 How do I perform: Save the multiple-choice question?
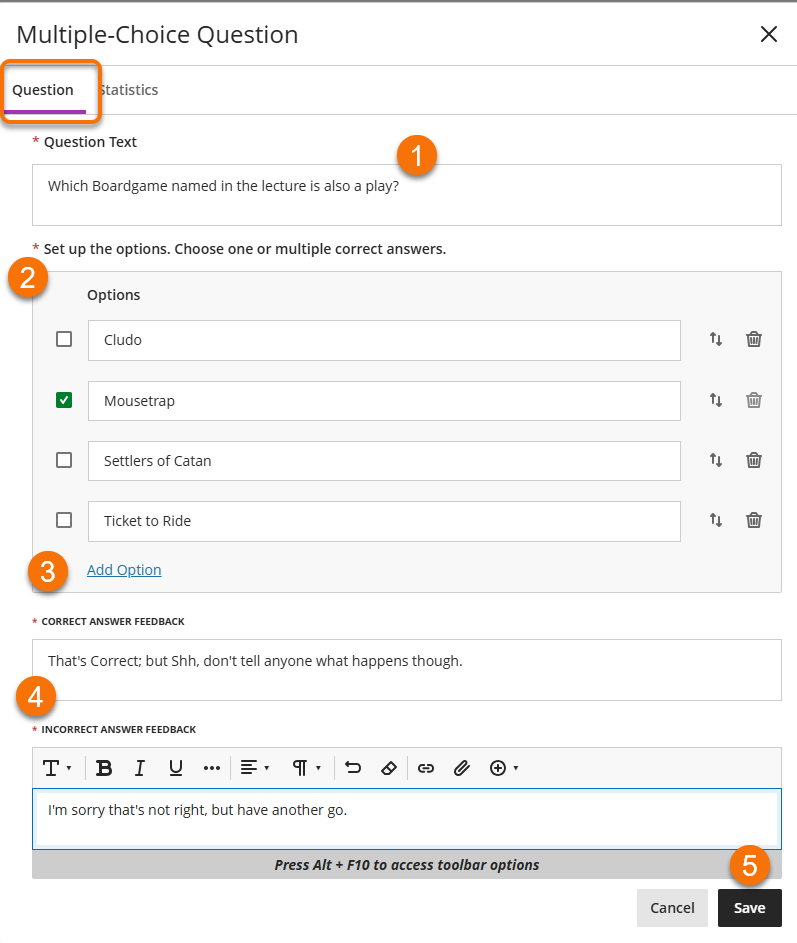[x=750, y=908]
